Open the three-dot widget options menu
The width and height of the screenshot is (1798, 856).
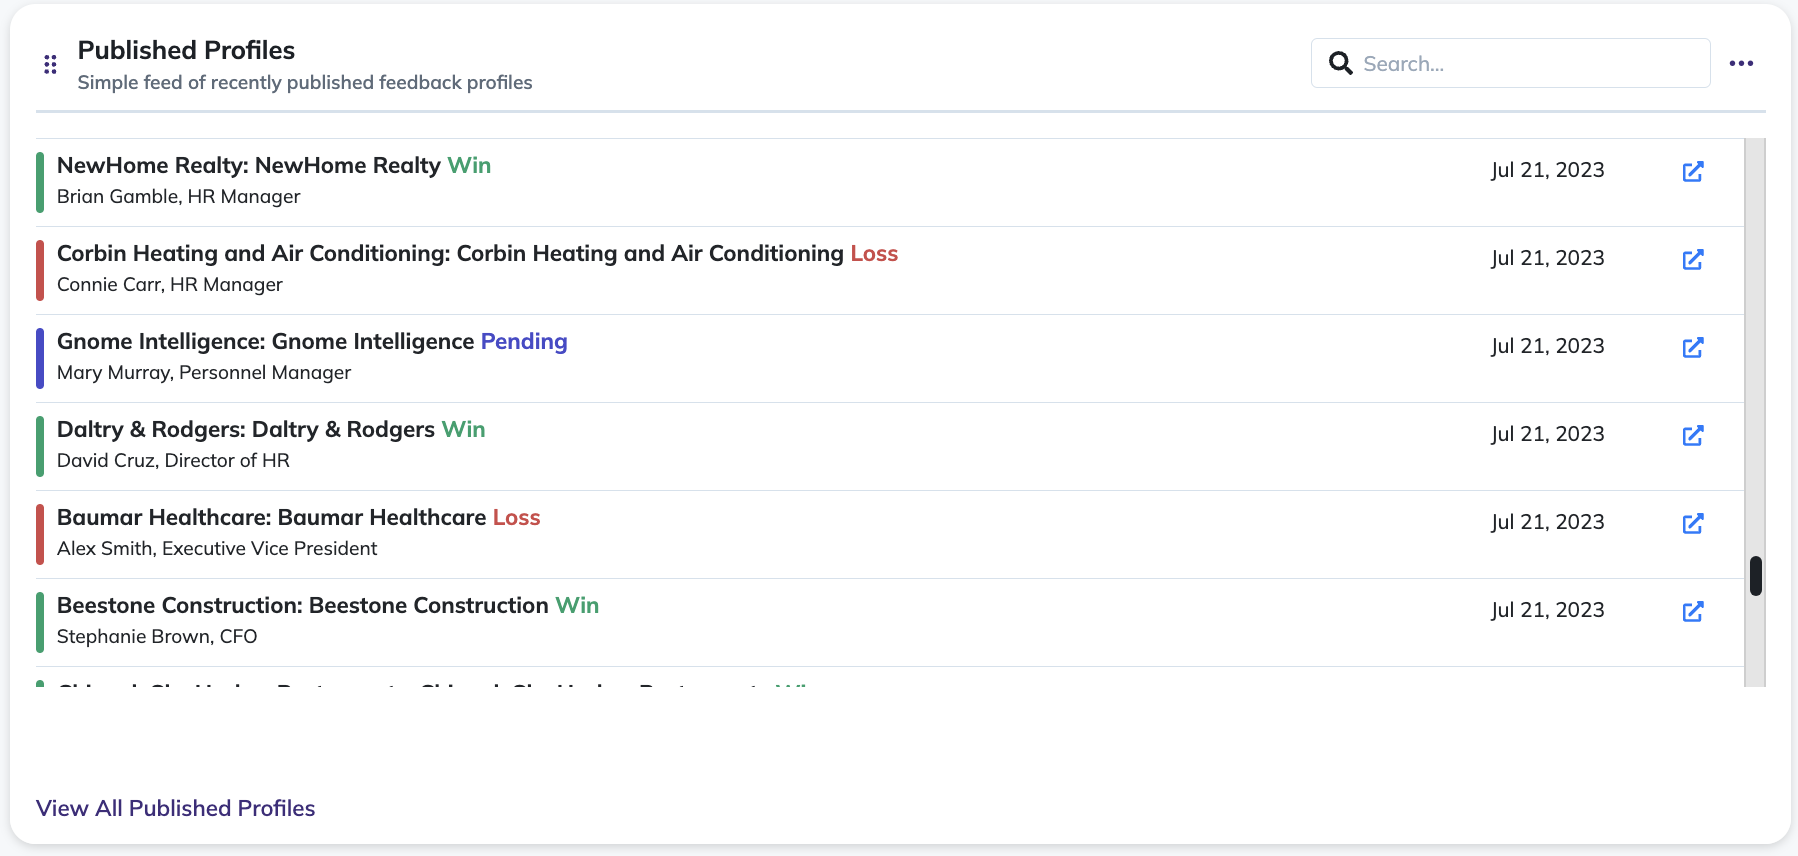pyautogui.click(x=1741, y=63)
